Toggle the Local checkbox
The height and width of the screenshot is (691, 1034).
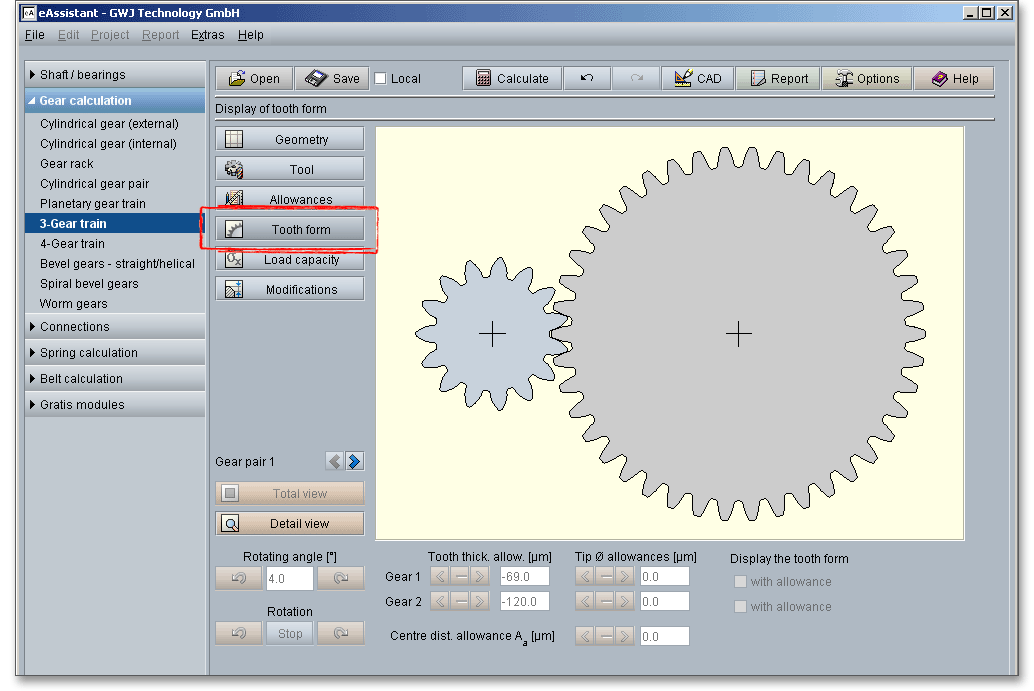pyautogui.click(x=381, y=79)
